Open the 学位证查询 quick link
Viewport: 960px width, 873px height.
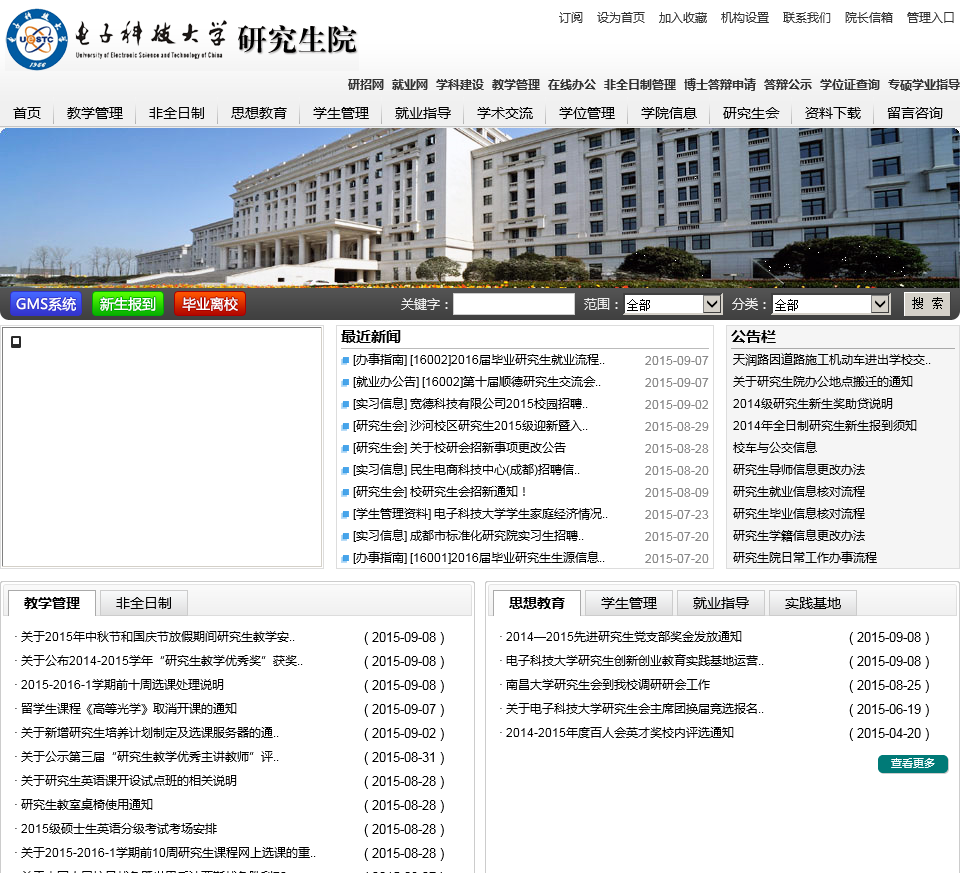point(850,84)
